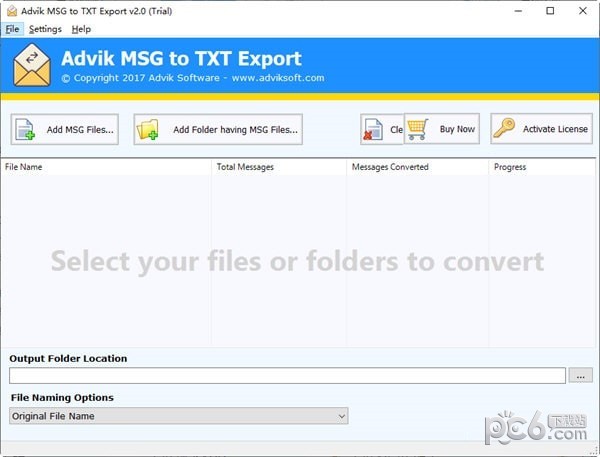Click the File Name column header
This screenshot has height=457, width=600.
point(106,167)
